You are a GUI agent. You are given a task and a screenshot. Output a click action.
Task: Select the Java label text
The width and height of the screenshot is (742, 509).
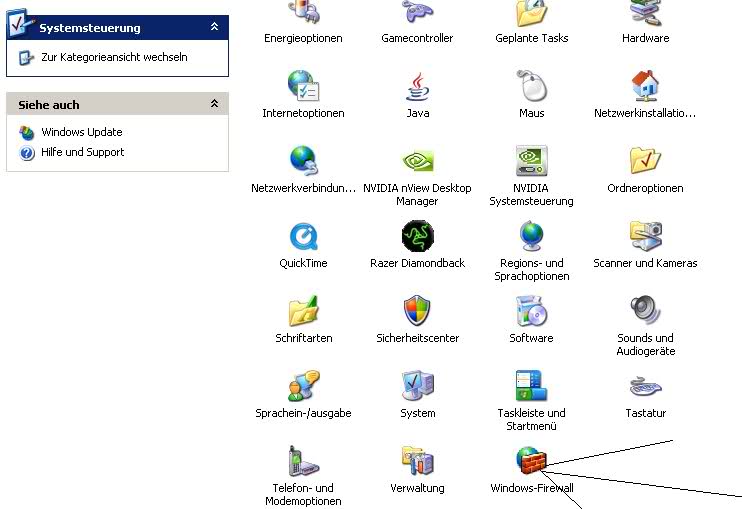418,113
